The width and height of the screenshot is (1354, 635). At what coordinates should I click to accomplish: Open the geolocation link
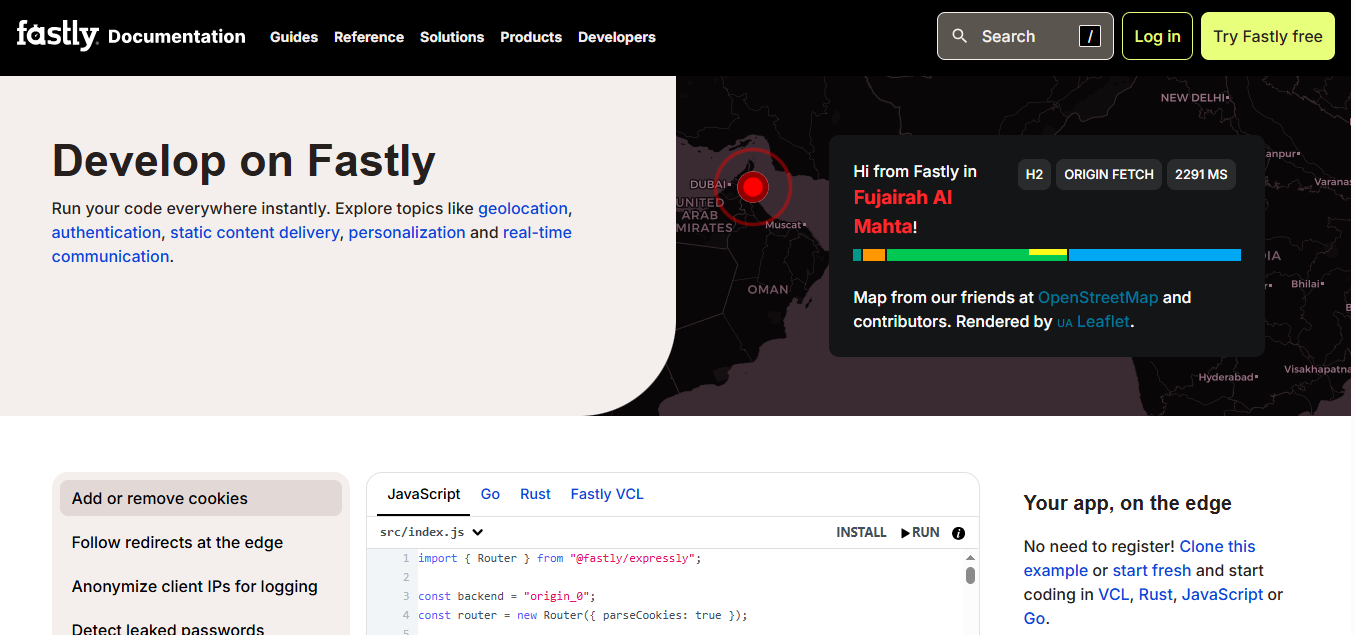click(x=523, y=208)
